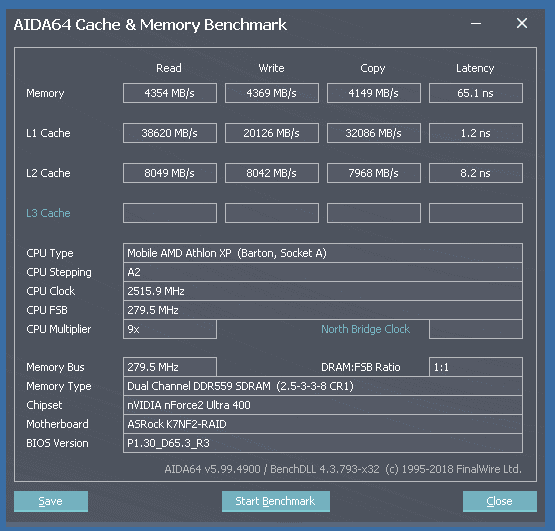Click the Close button at bottom
This screenshot has height=531, width=555.
(499, 501)
